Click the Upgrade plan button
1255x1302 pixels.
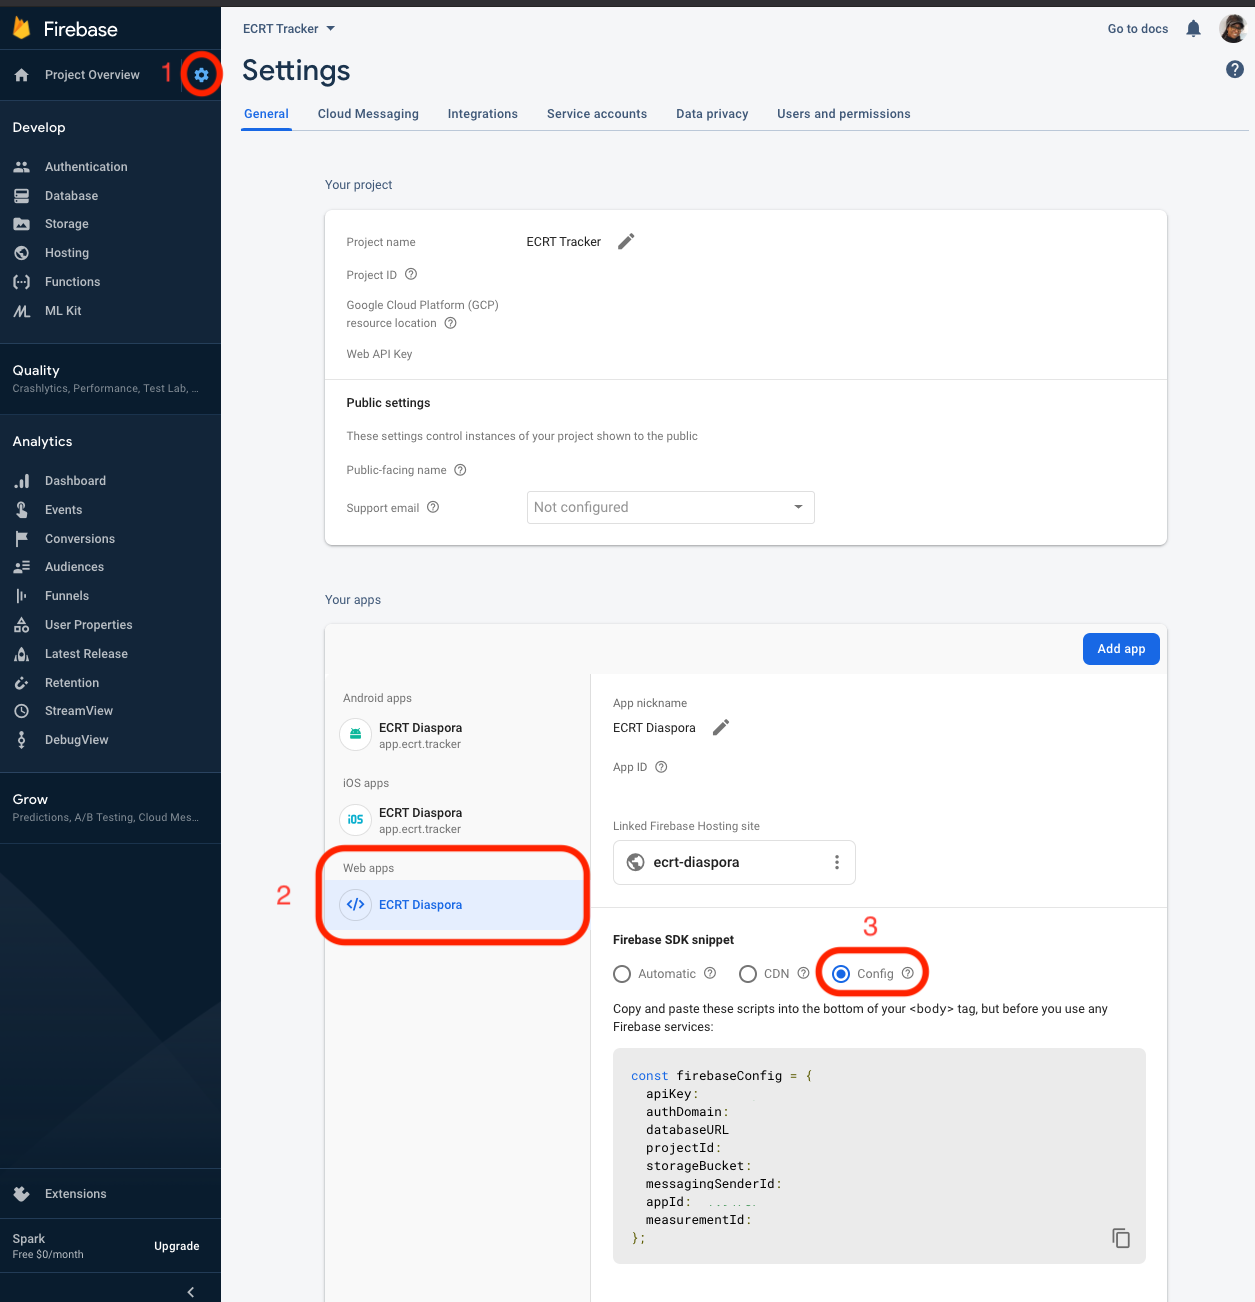point(177,1246)
